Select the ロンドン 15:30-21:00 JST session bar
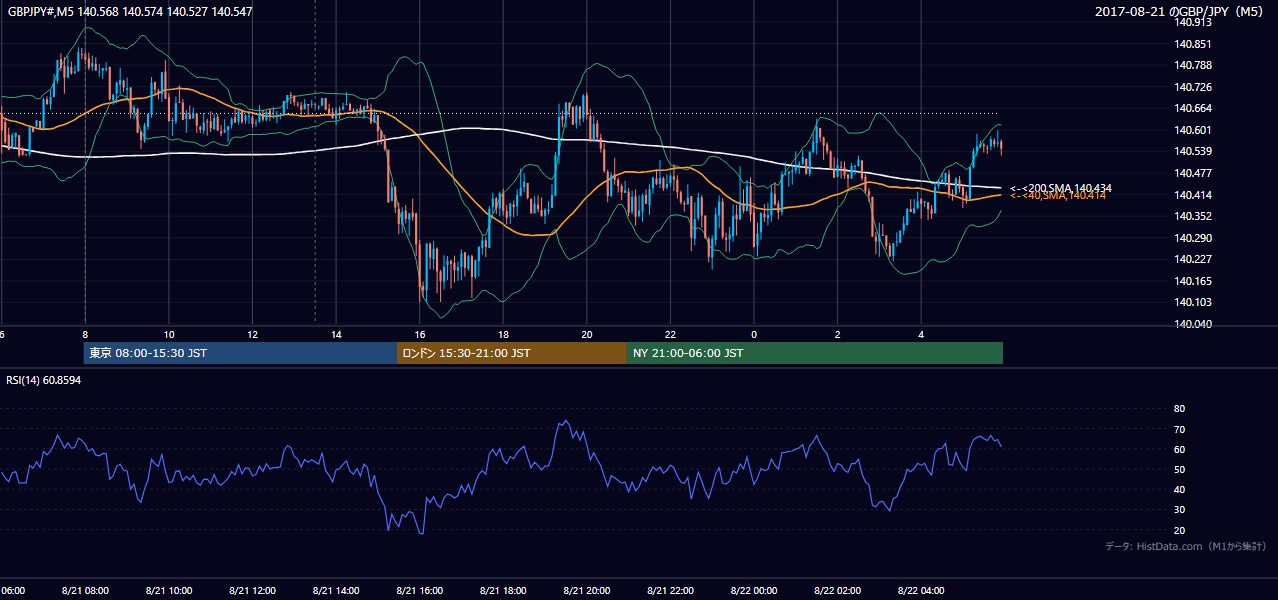Viewport: 1278px width, 600px height. 512,353
